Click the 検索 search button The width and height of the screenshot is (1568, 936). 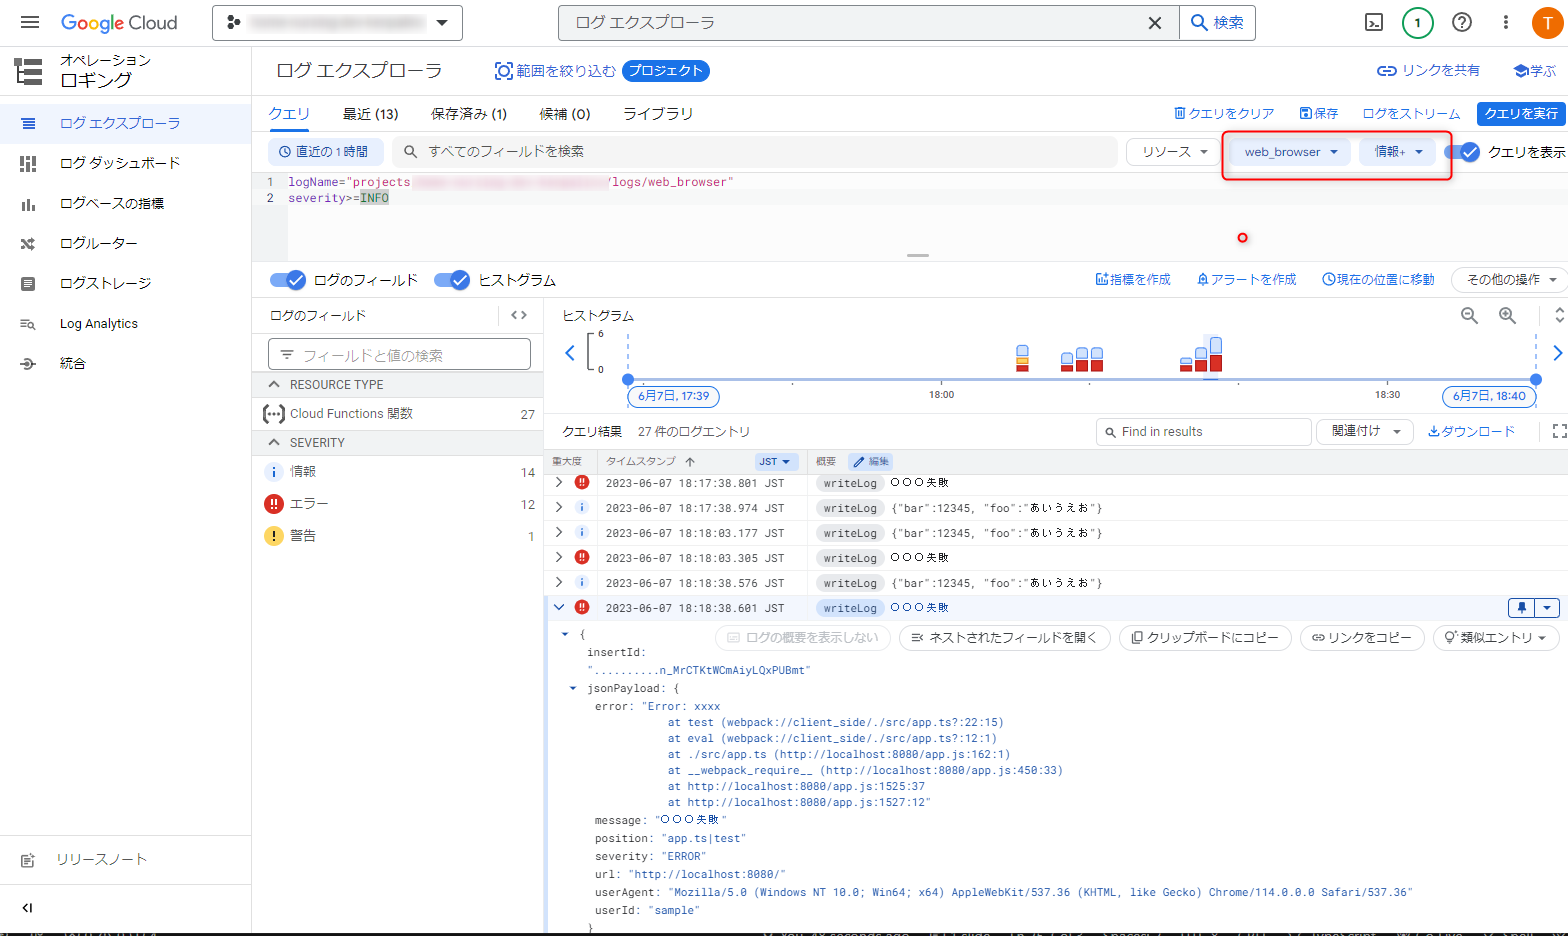click(1217, 23)
